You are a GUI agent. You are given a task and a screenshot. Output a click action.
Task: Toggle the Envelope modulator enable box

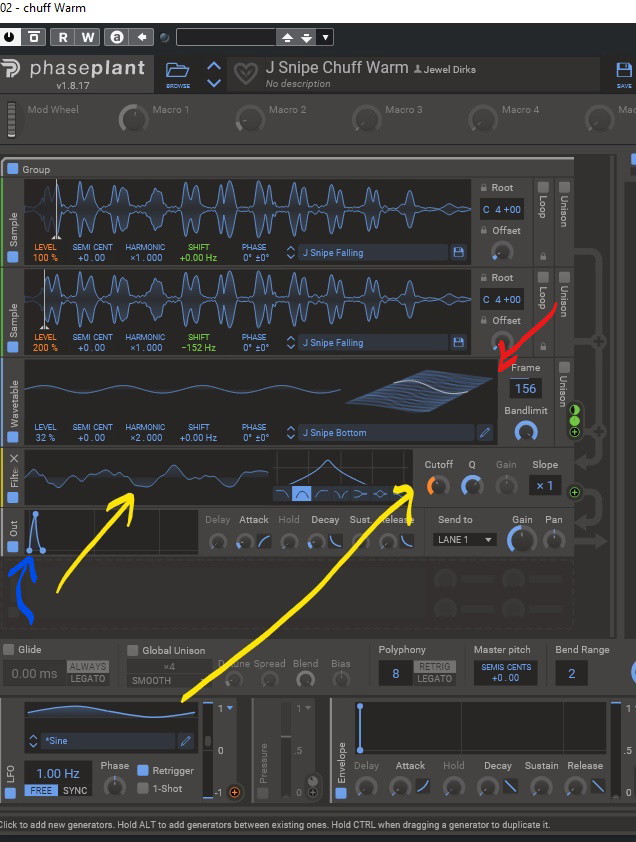coord(341,793)
